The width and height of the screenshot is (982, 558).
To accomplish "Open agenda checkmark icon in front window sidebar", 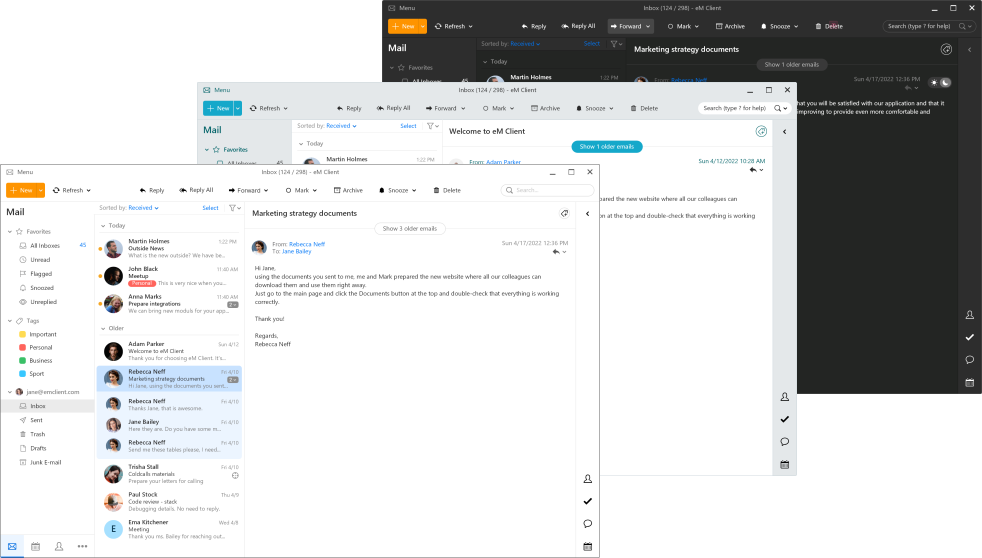I will (x=587, y=501).
